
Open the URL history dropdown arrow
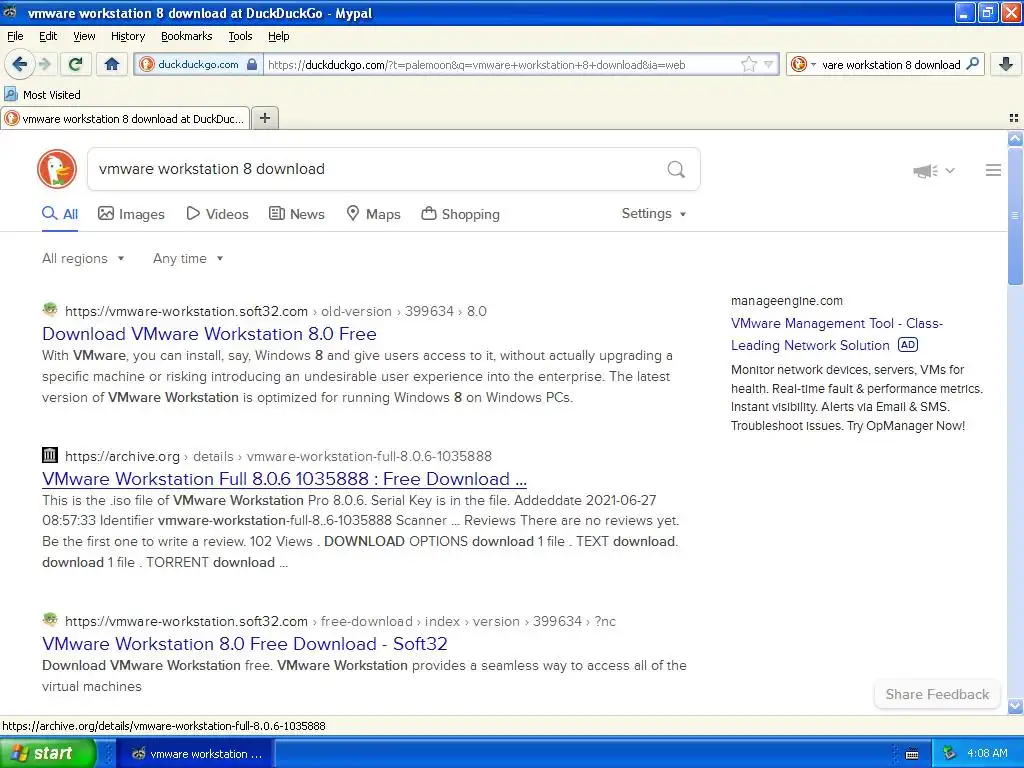pos(769,64)
